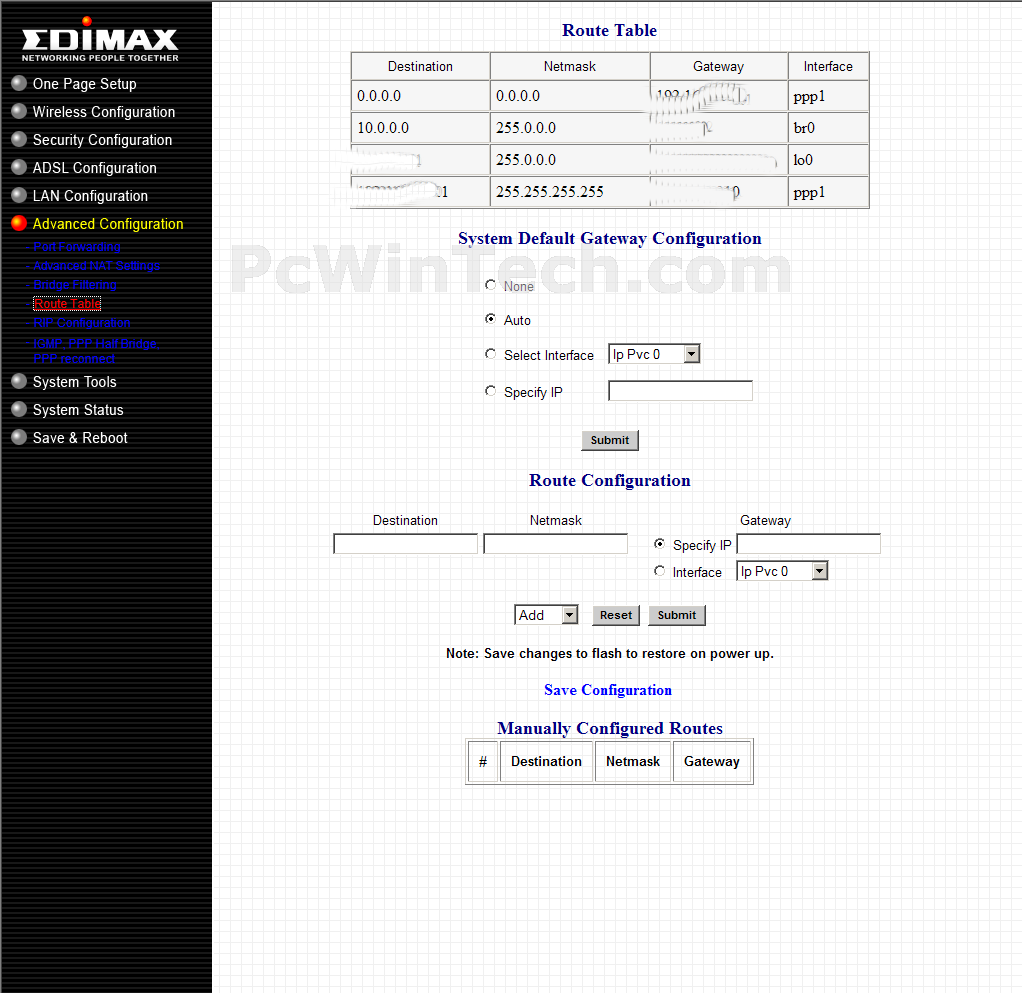The image size is (1022, 993).
Task: Click the bullet icon beside Save & Reboot
Action: (x=19, y=437)
